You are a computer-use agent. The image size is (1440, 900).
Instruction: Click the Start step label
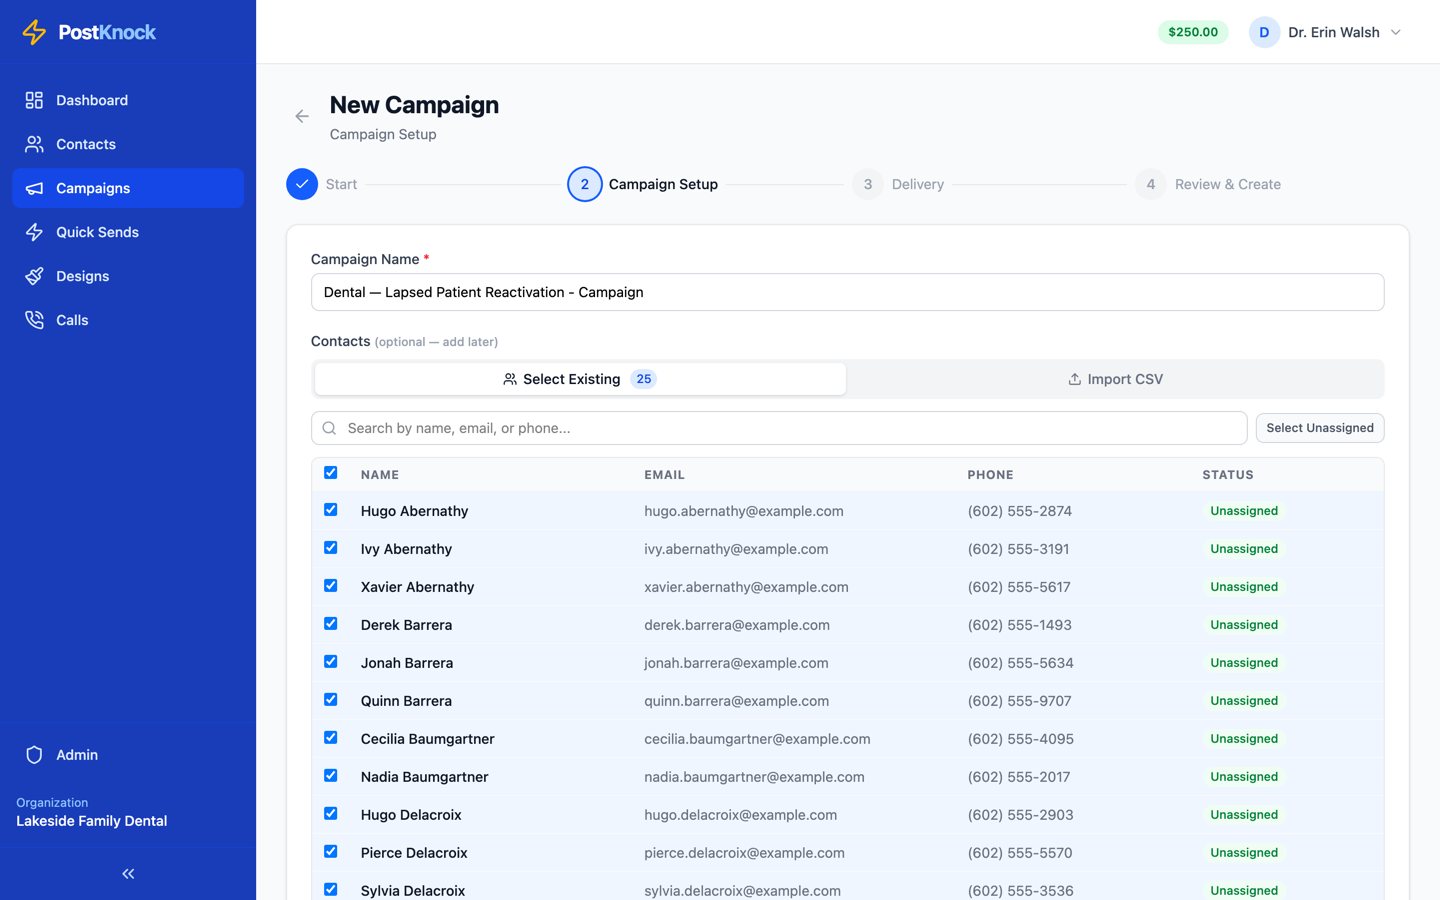(x=341, y=184)
